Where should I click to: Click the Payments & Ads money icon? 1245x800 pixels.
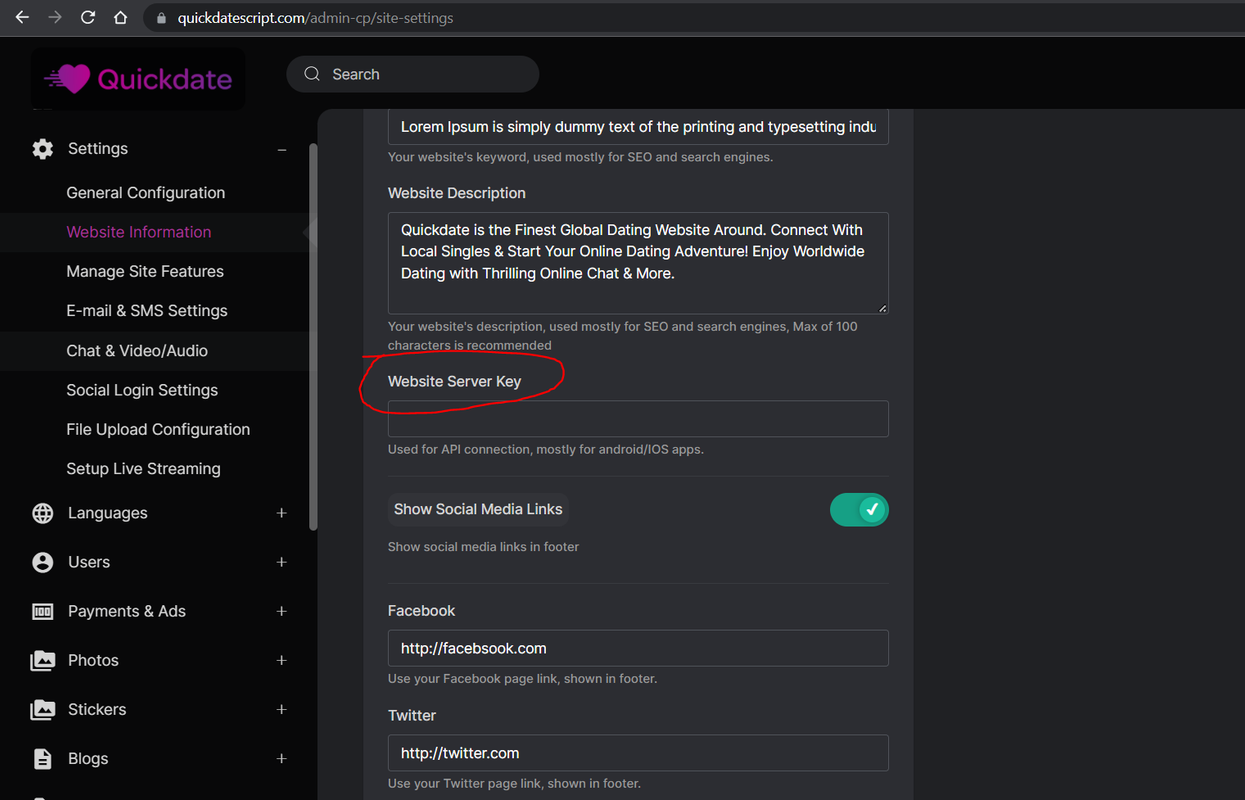click(x=42, y=611)
